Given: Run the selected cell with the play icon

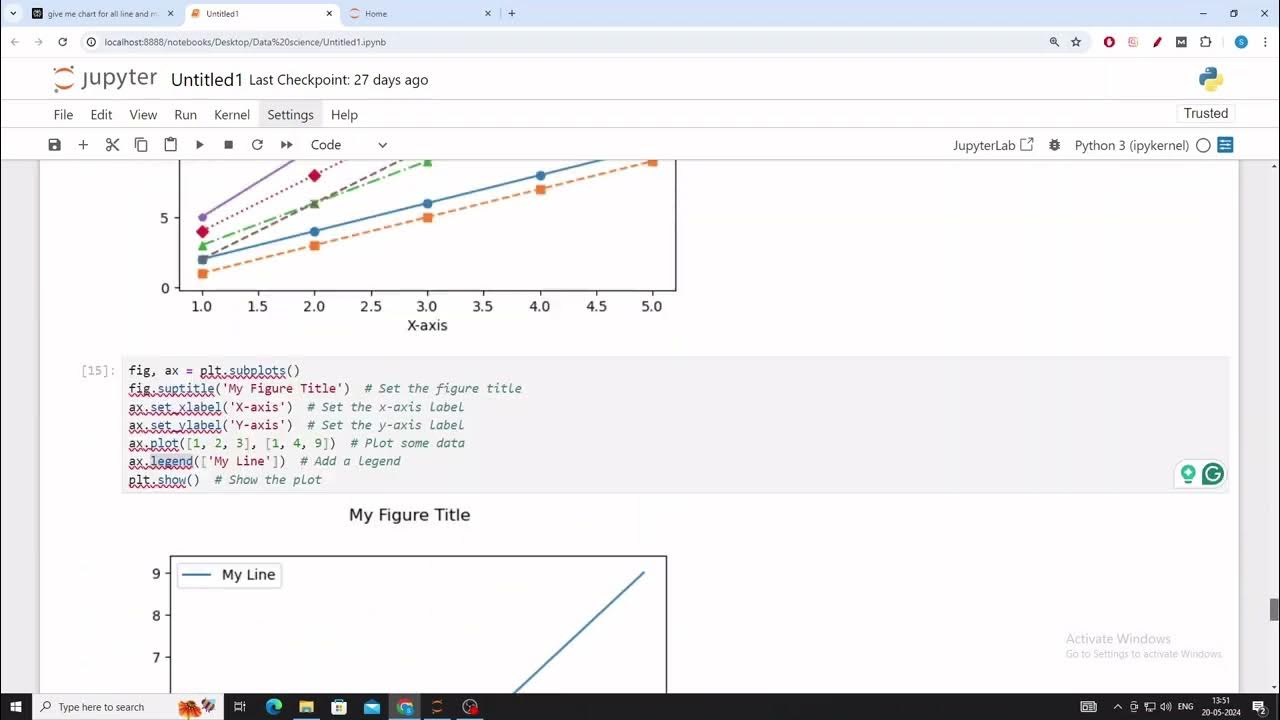Looking at the screenshot, I should tap(199, 145).
